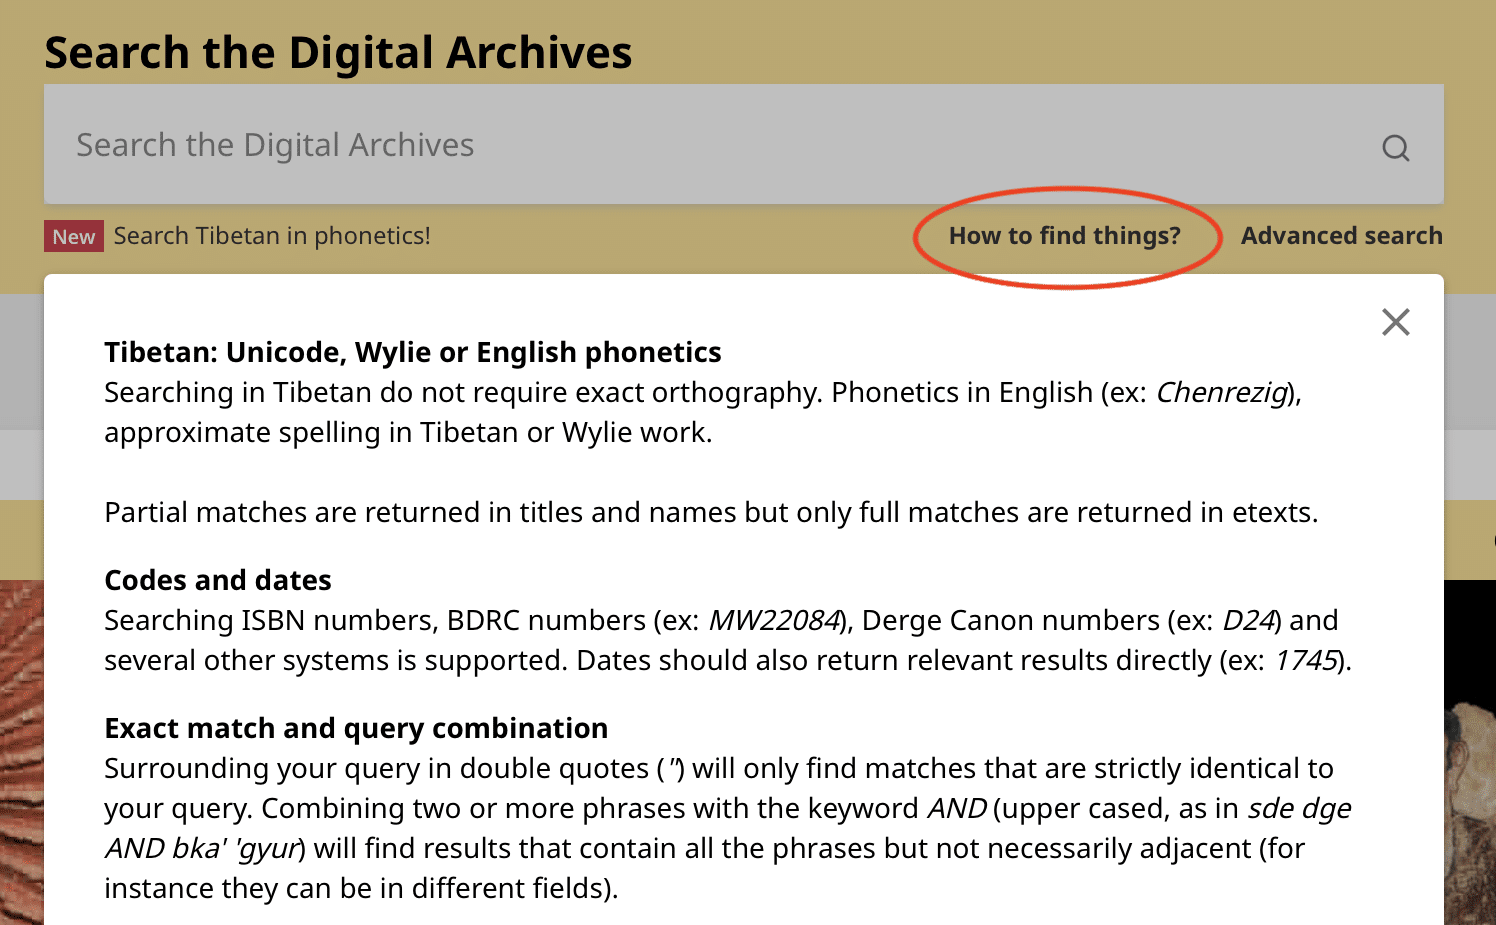Click the magnifying glass search icon

tap(1395, 148)
